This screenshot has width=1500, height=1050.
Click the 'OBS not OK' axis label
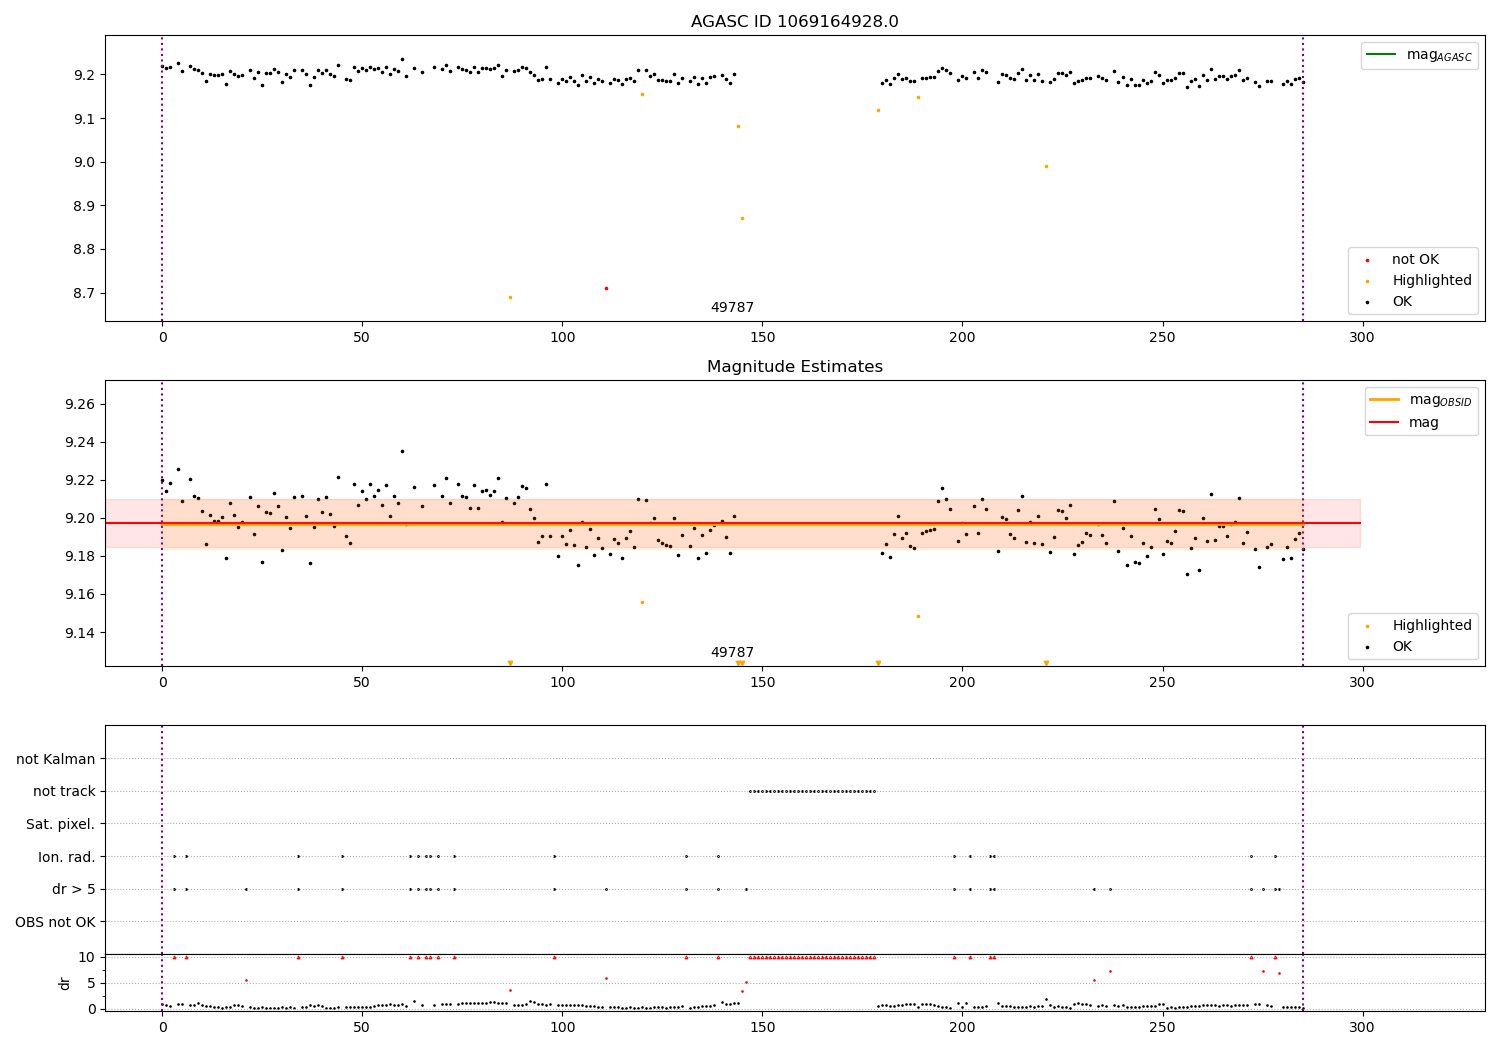click(x=56, y=922)
